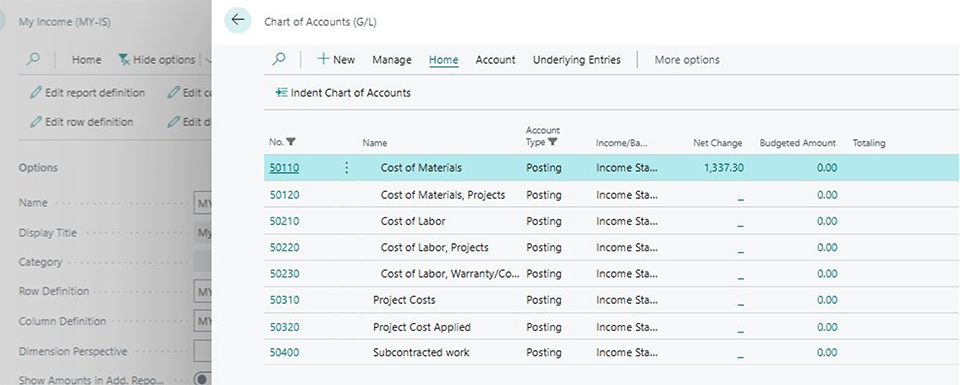Open the Manage menu
The height and width of the screenshot is (385, 960).
pyautogui.click(x=392, y=60)
